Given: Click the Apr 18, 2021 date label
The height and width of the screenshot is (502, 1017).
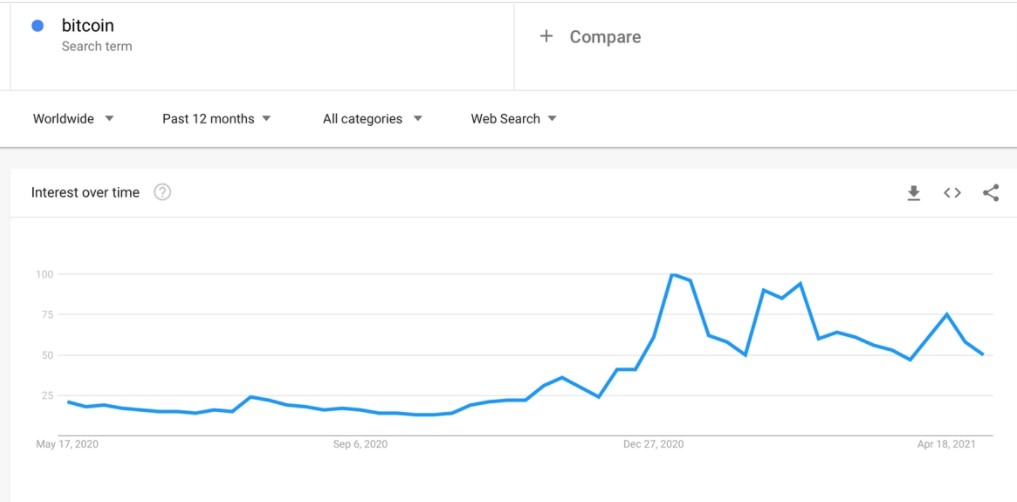Looking at the screenshot, I should 944,444.
